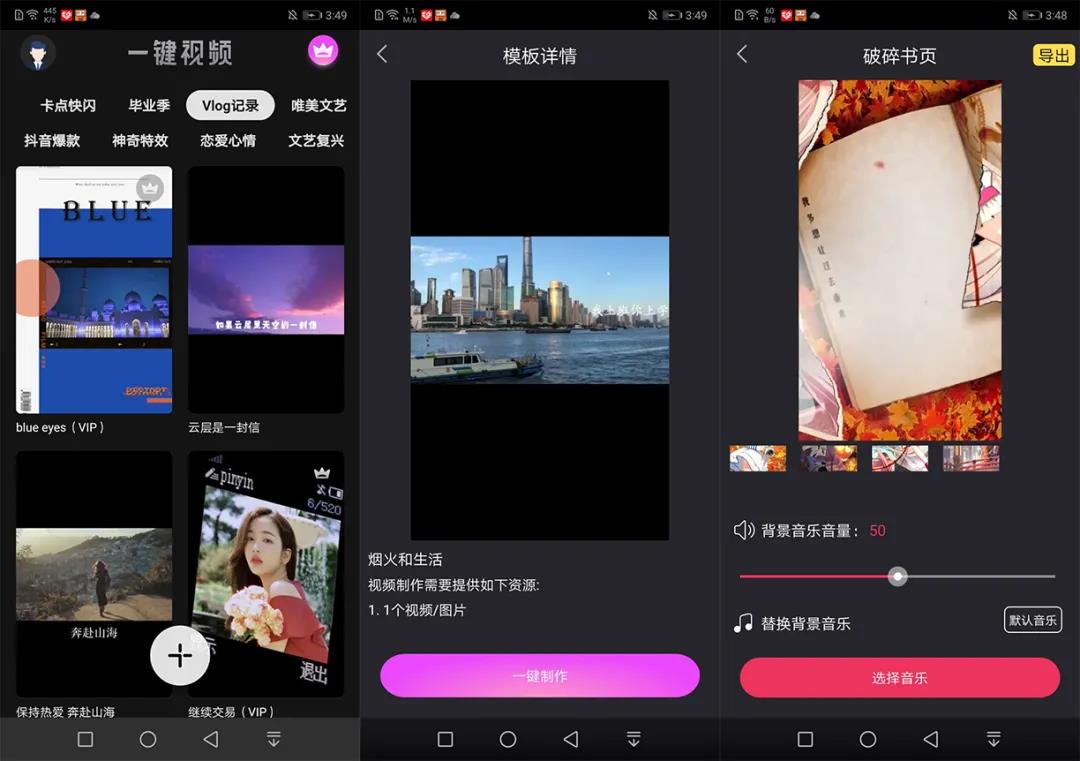Click the back arrow on 破碎书页 screen
This screenshot has height=761, width=1080.
(743, 55)
